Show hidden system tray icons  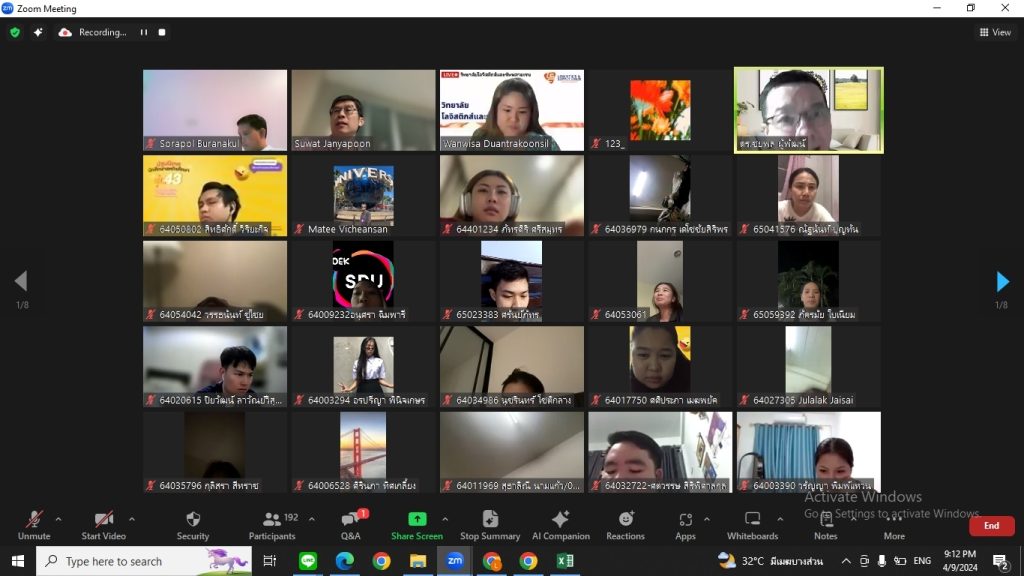pos(846,561)
